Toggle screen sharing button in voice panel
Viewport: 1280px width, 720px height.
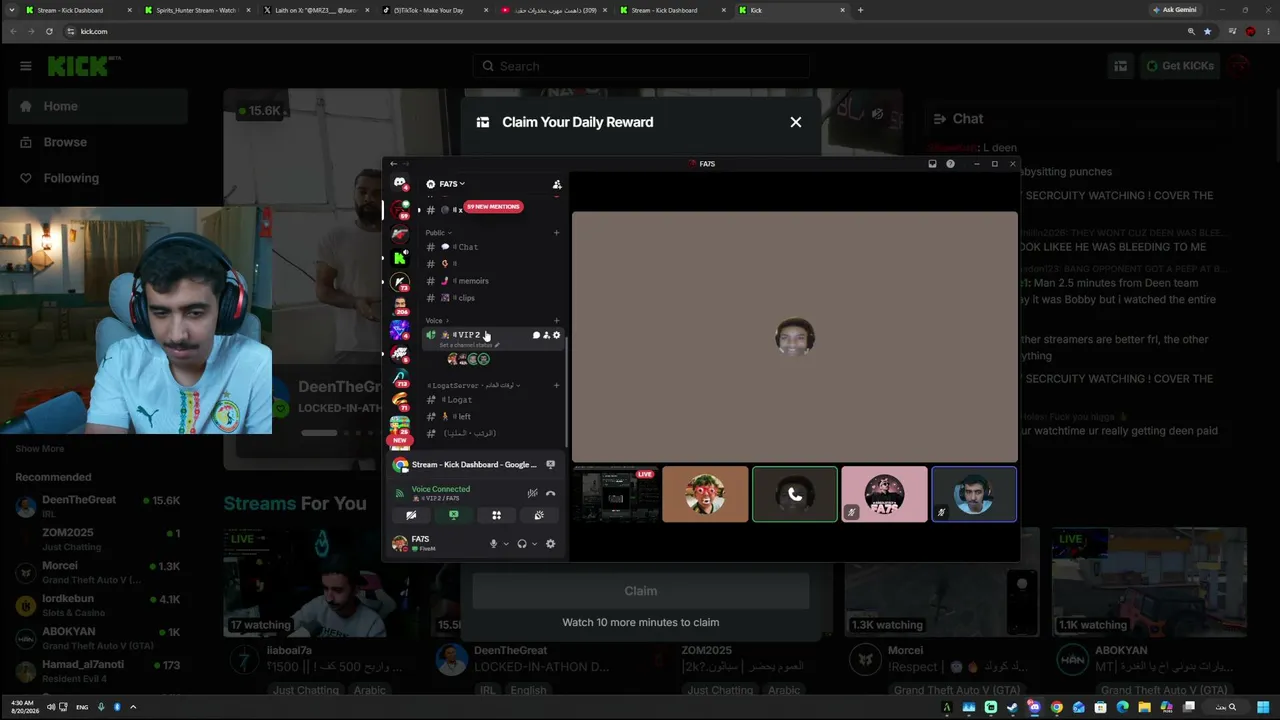454,515
